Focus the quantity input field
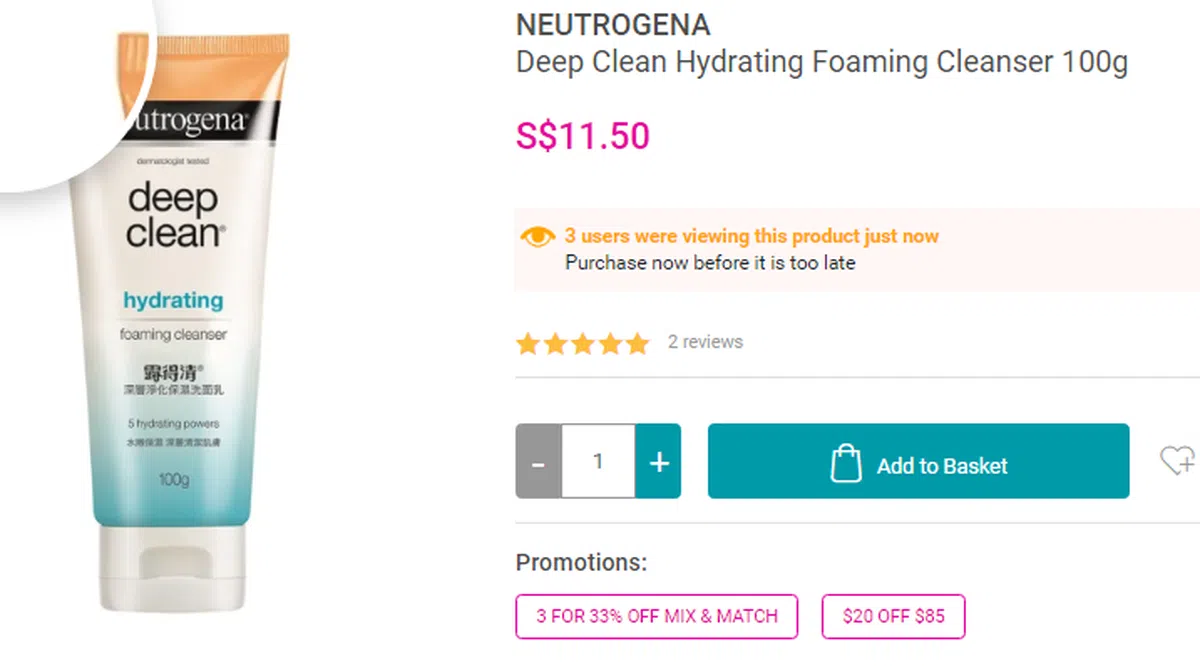 pyautogui.click(x=598, y=462)
